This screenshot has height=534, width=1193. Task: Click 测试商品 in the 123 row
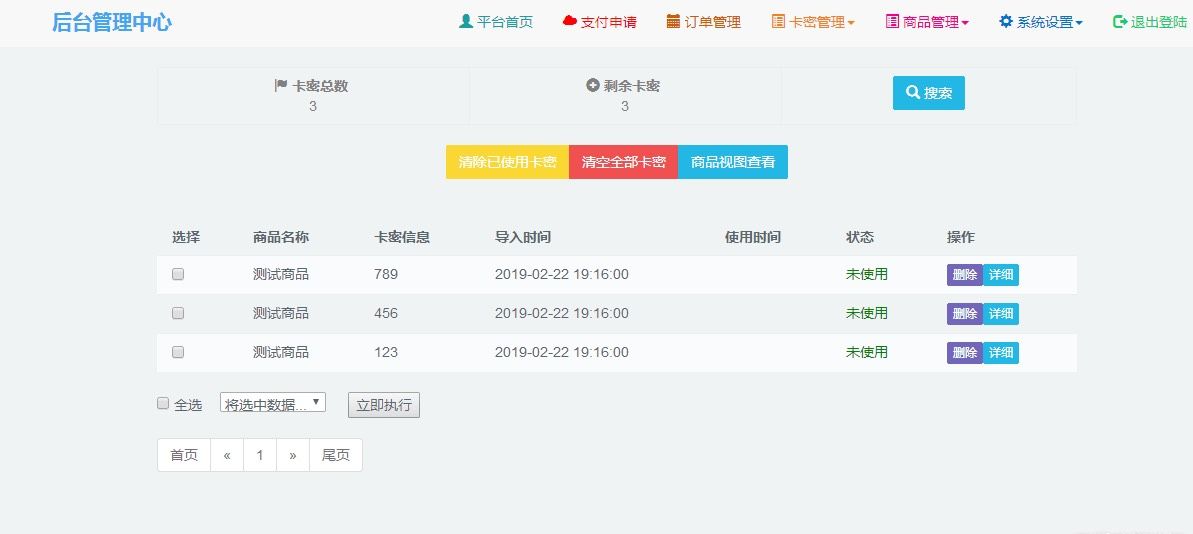tap(281, 353)
